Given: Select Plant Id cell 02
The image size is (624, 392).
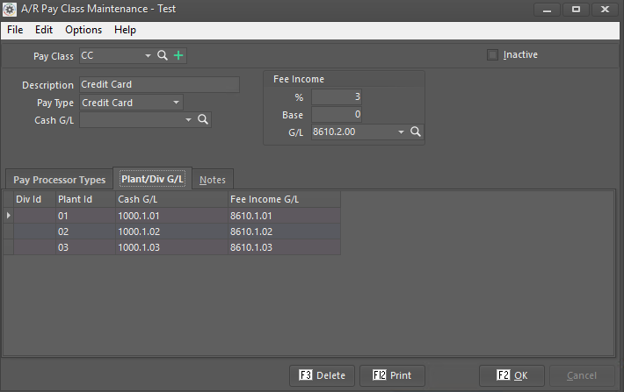Looking at the screenshot, I should tap(85, 232).
